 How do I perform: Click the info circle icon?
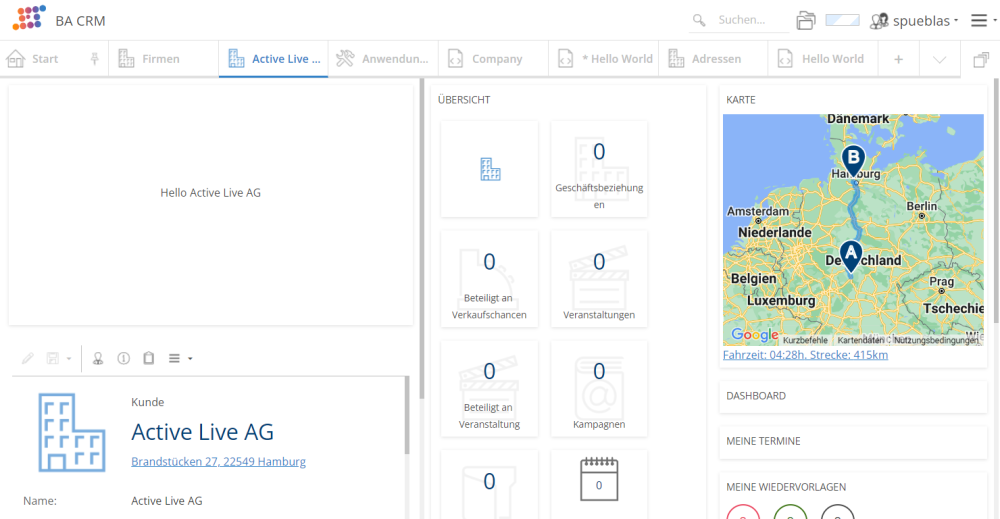click(124, 358)
